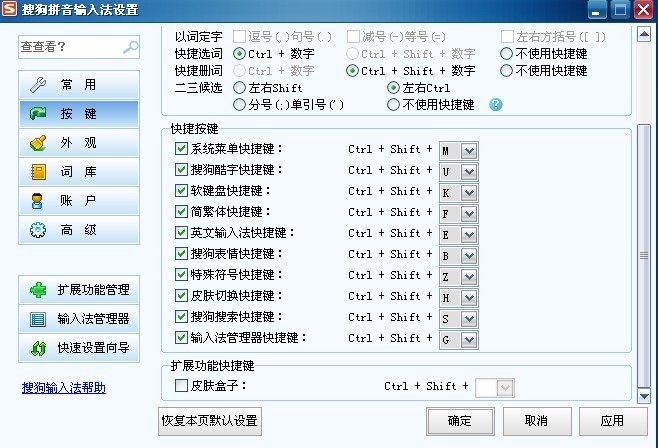
Task: Click the gear icon beside 高级
Action: (38, 230)
